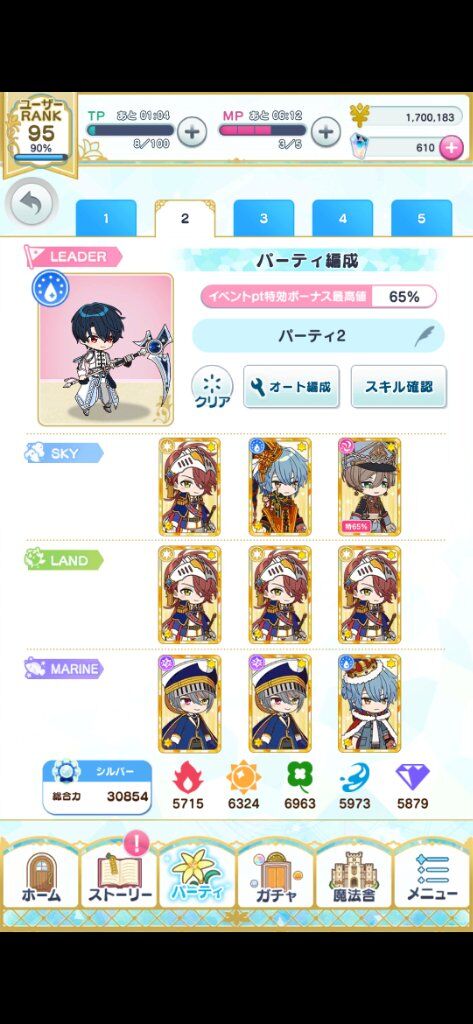Add MP with the plus icon
The image size is (473, 1024).
325,131
